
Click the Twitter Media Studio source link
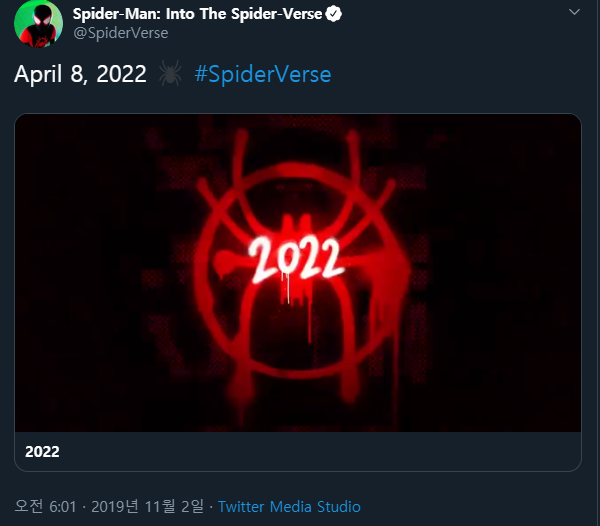point(289,506)
